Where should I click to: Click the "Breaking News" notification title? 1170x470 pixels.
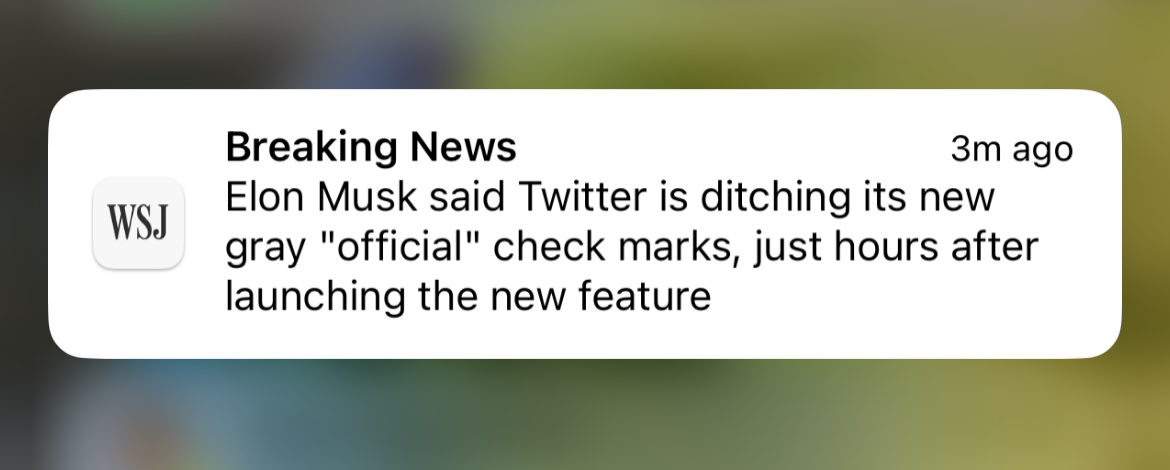click(x=371, y=148)
